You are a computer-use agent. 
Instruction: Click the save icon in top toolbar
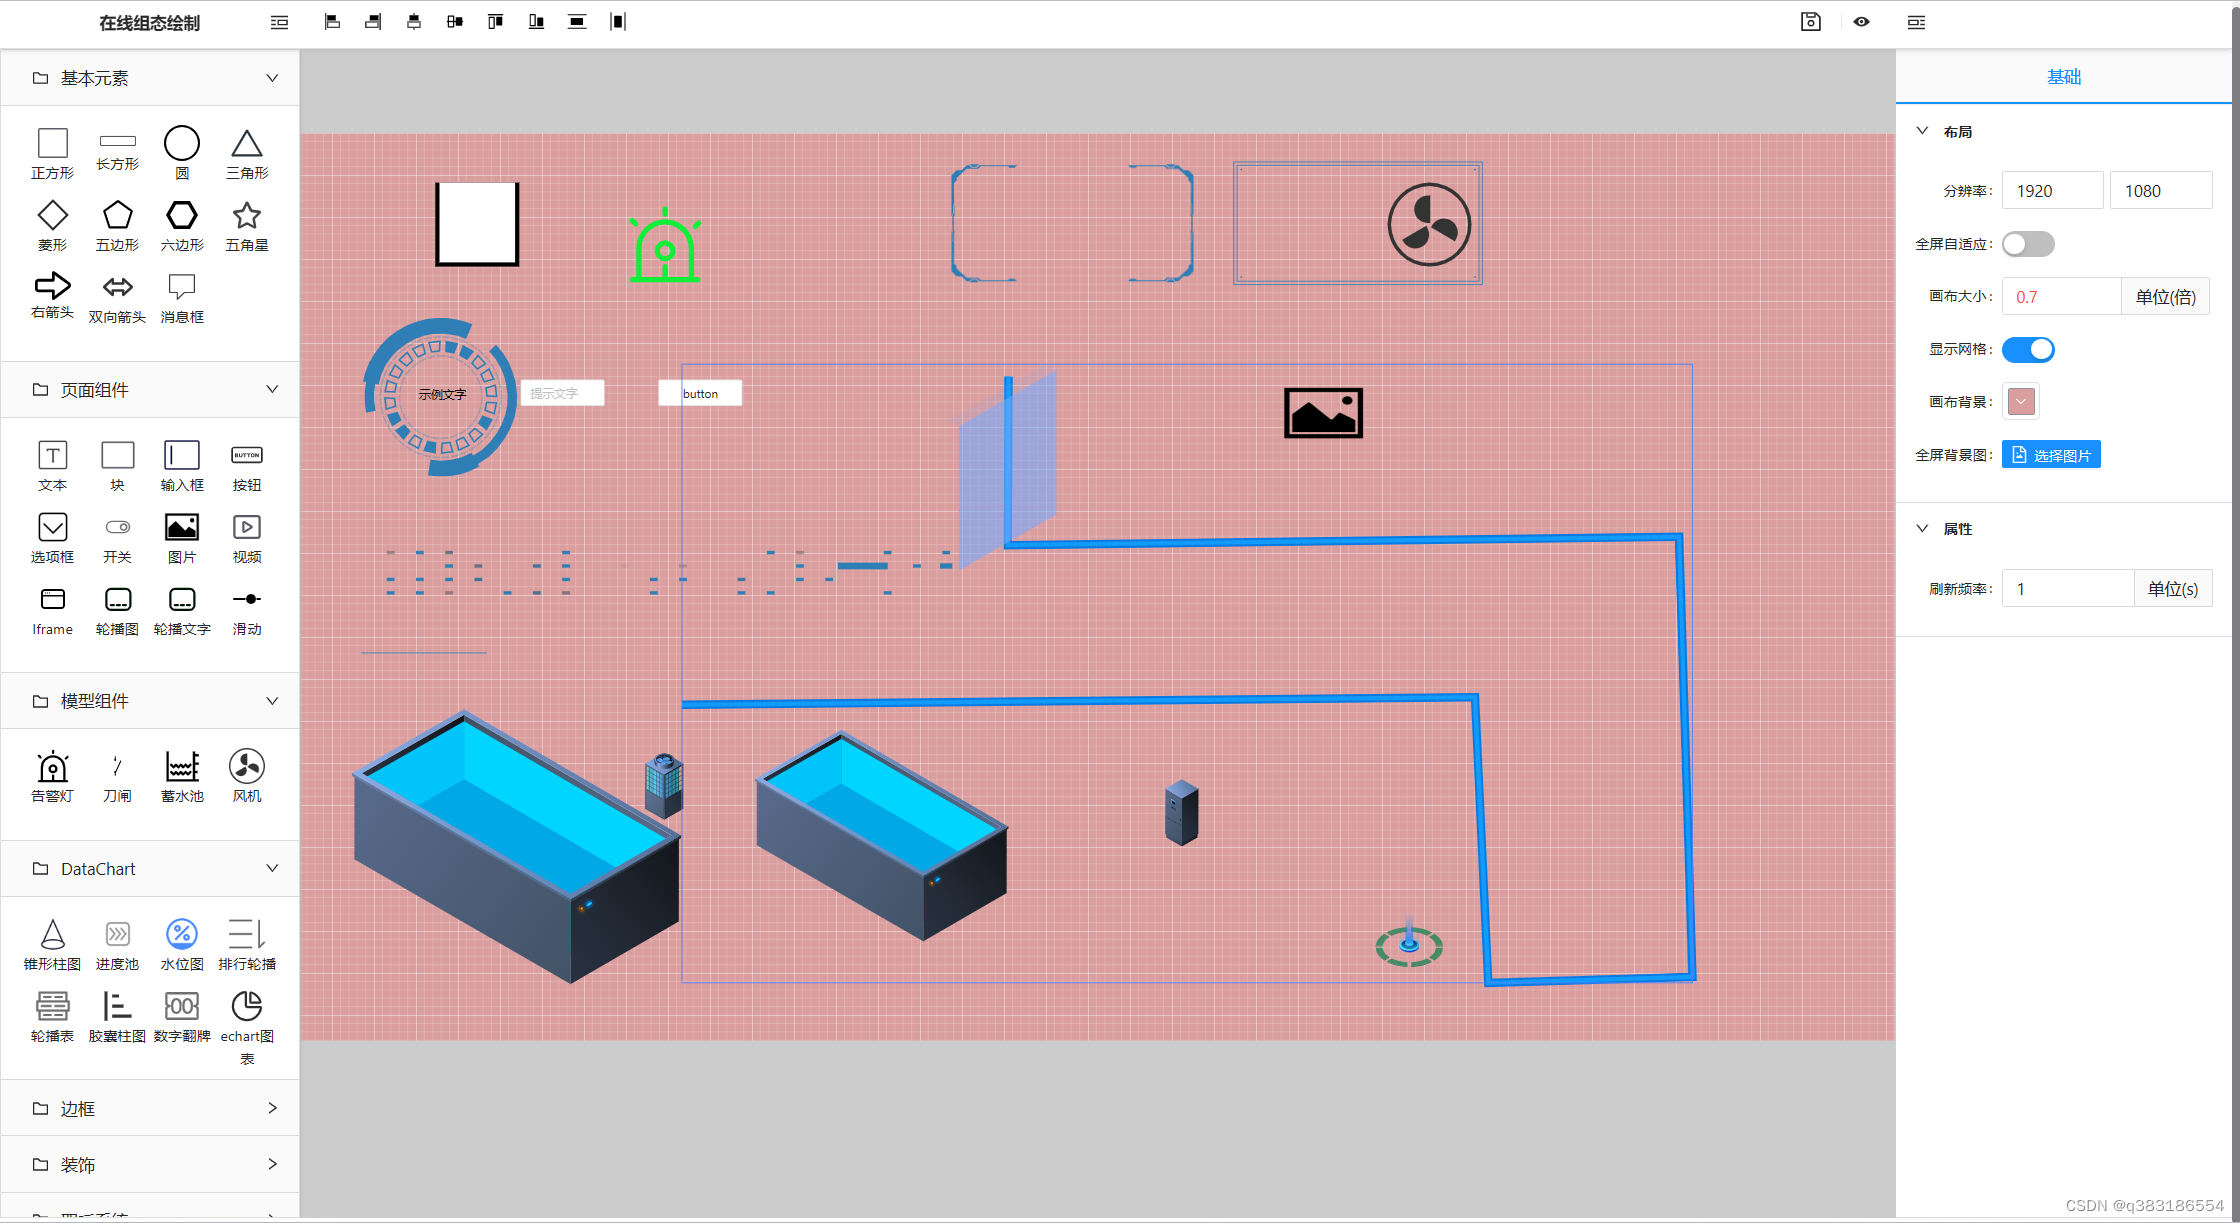1811,21
